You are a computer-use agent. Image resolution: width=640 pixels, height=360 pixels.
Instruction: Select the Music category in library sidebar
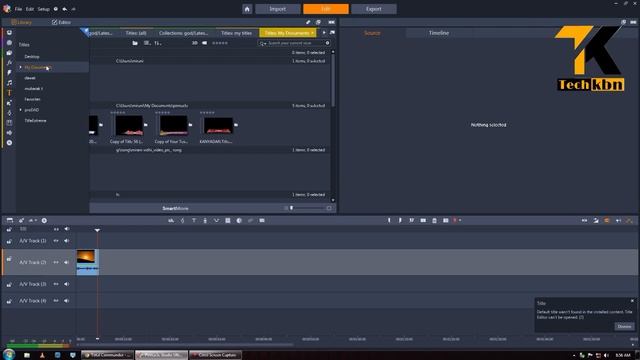(9, 83)
